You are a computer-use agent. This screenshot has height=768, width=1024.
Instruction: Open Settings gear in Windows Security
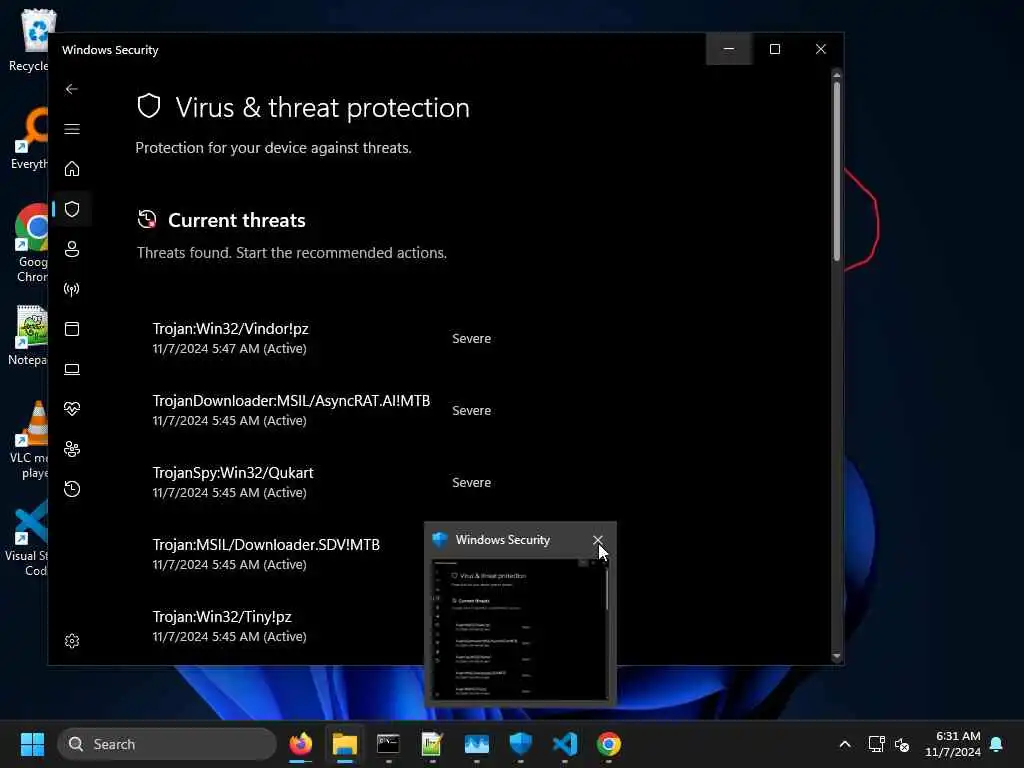tap(72, 641)
